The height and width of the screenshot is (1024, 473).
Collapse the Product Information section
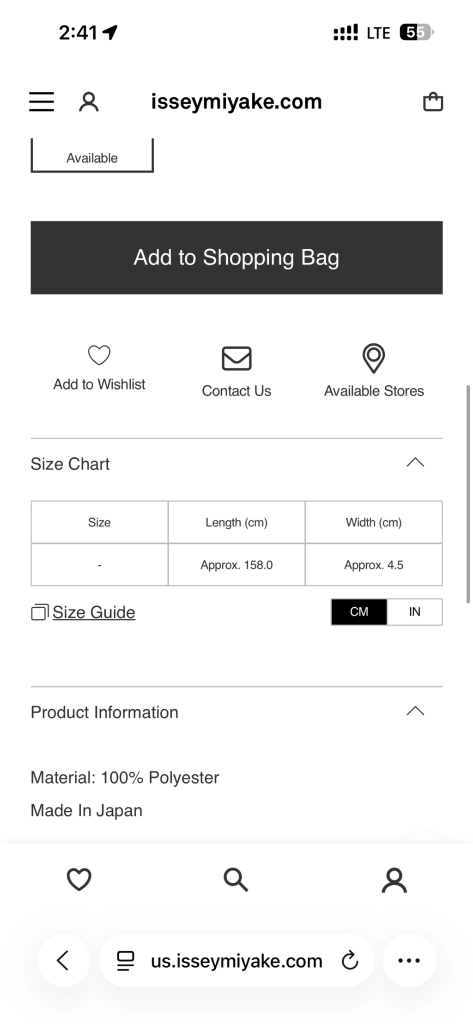pos(416,711)
